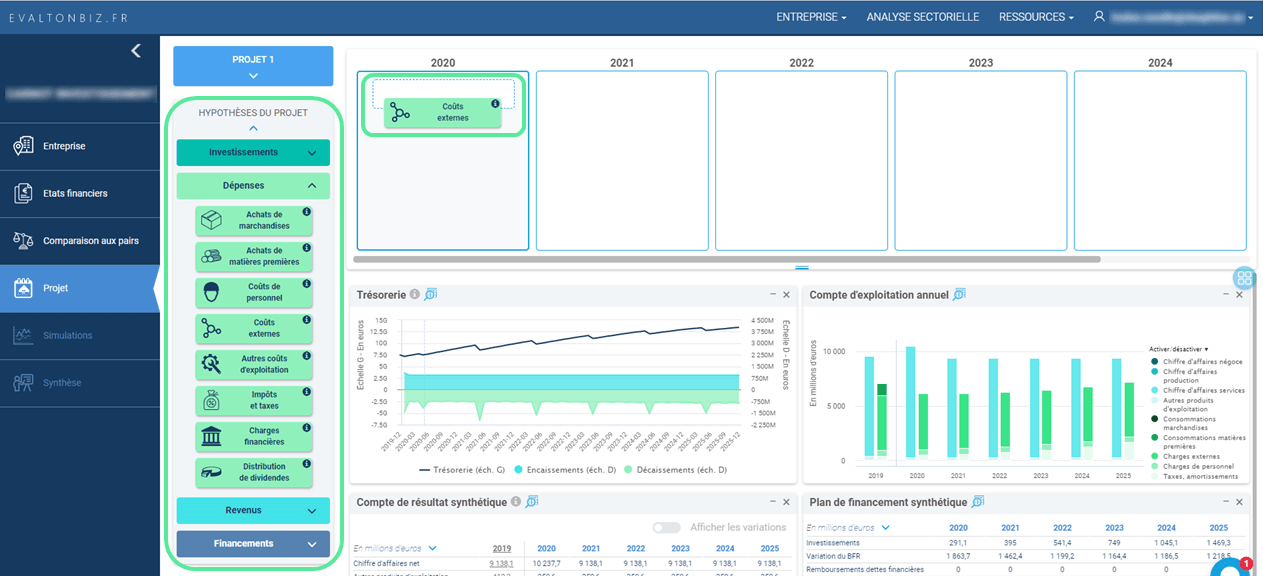Click the Coûts externes card in 2020 column
Viewport: 1263px width, 576px height.
tap(442, 112)
